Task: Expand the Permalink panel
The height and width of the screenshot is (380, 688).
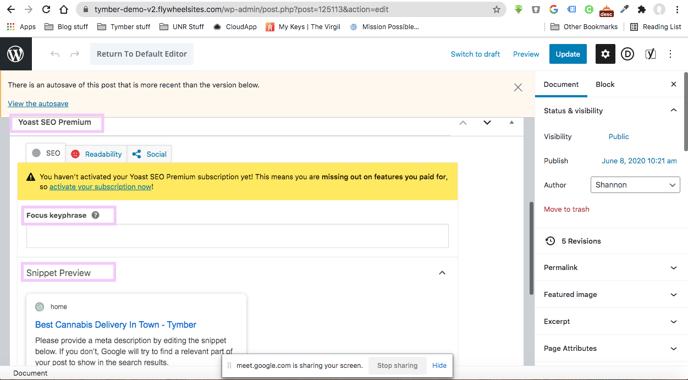Action: pos(610,267)
